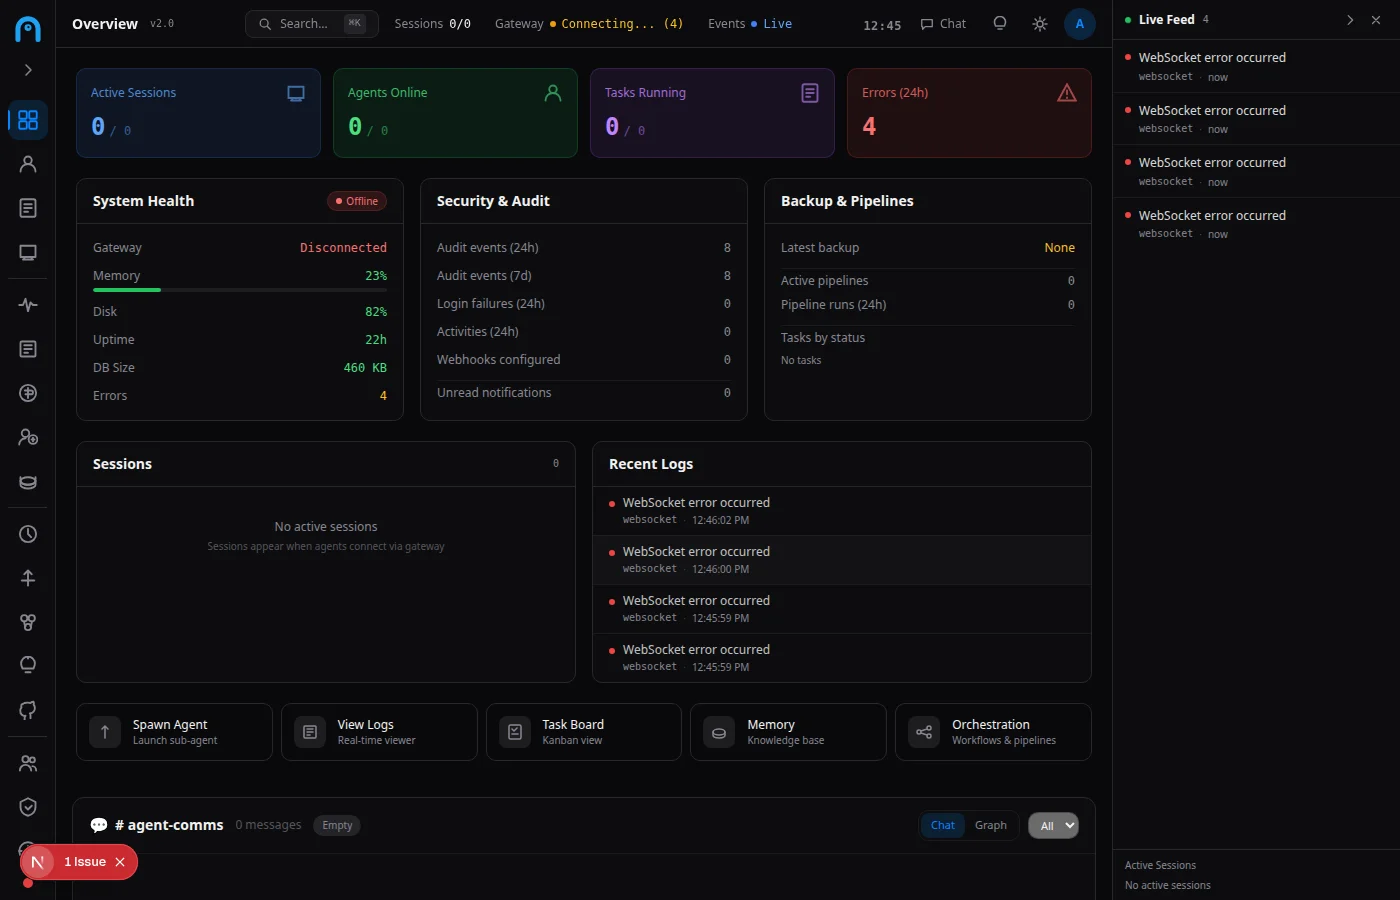Switch agent-comms to Graph tab
This screenshot has width=1400, height=900.
click(x=991, y=825)
